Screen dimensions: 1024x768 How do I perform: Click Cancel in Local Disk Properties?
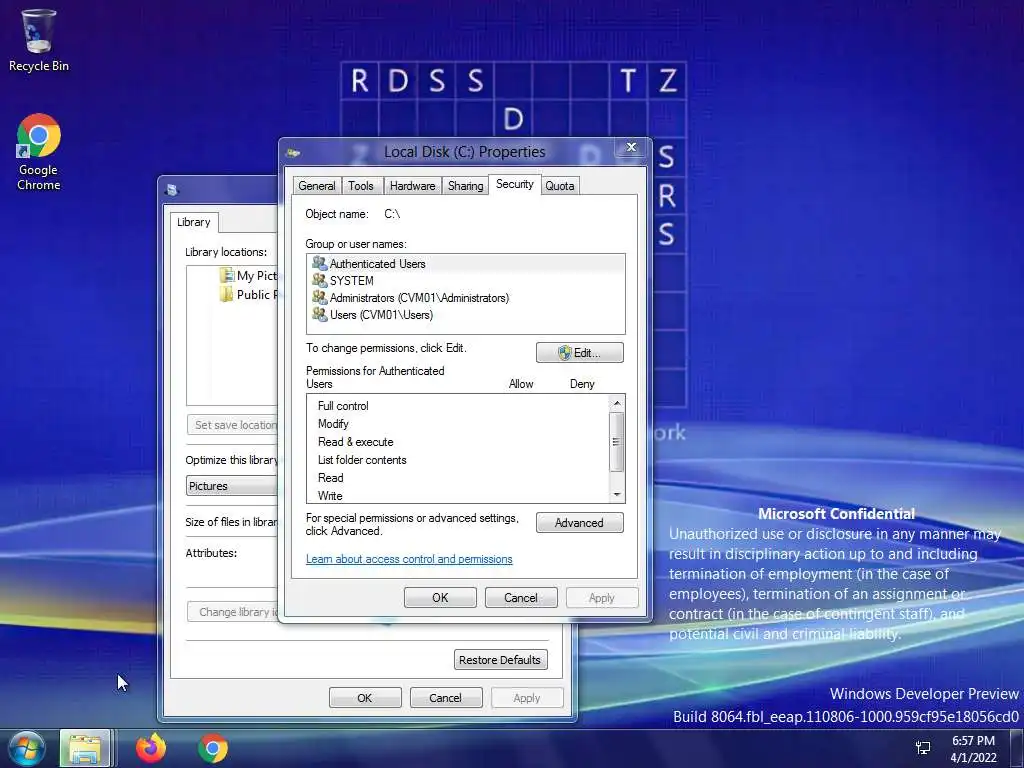coord(520,598)
